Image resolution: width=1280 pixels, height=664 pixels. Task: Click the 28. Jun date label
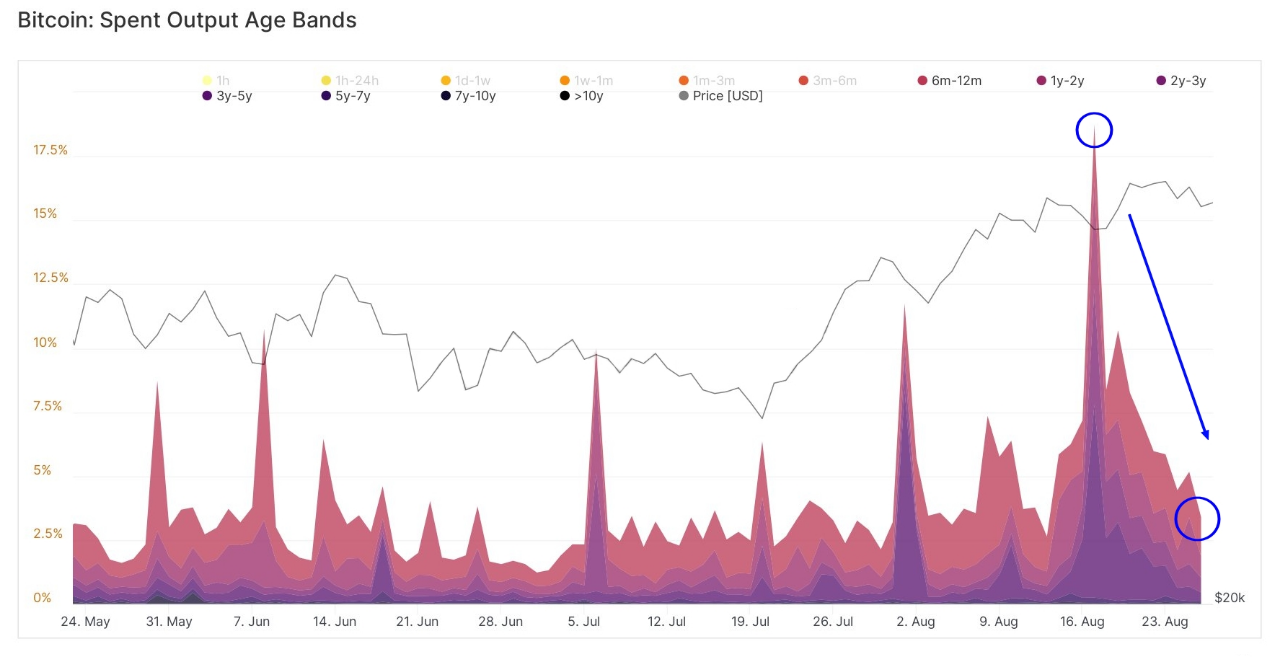pos(499,621)
